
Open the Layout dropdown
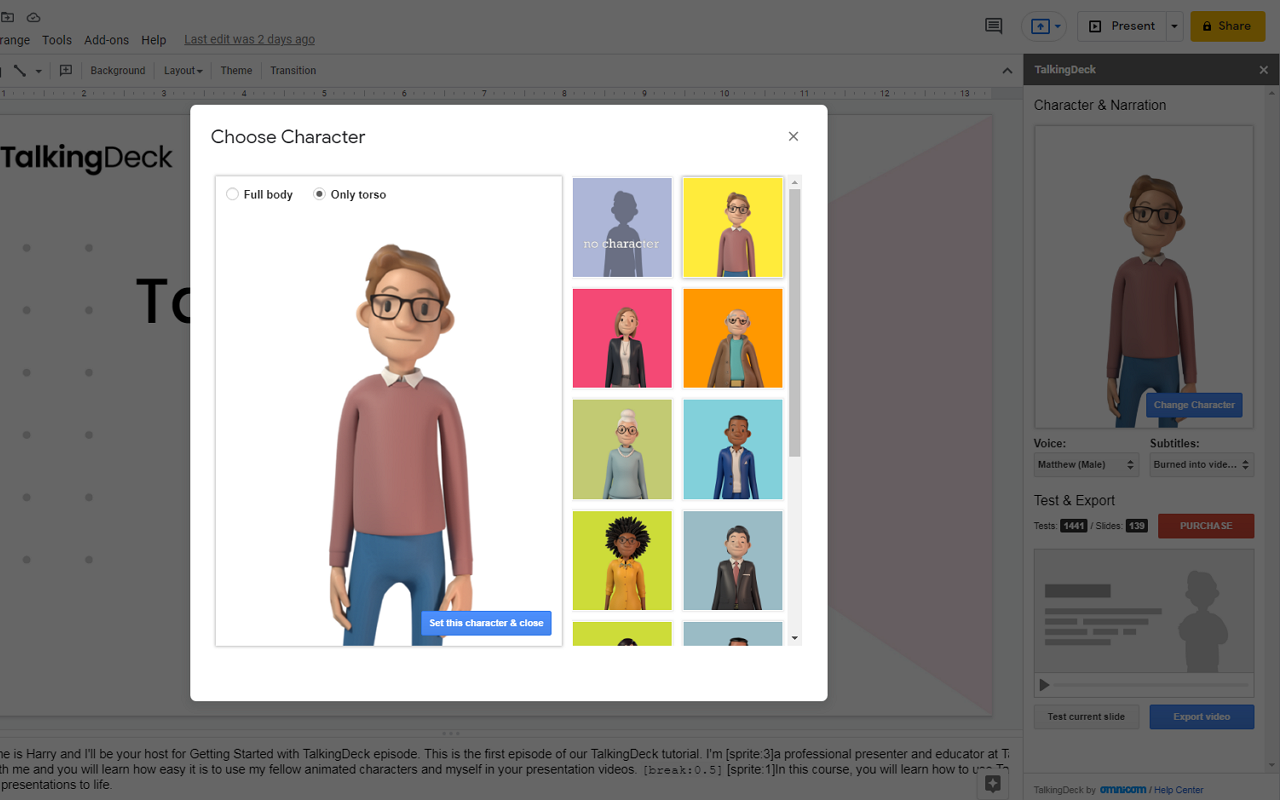tap(182, 70)
